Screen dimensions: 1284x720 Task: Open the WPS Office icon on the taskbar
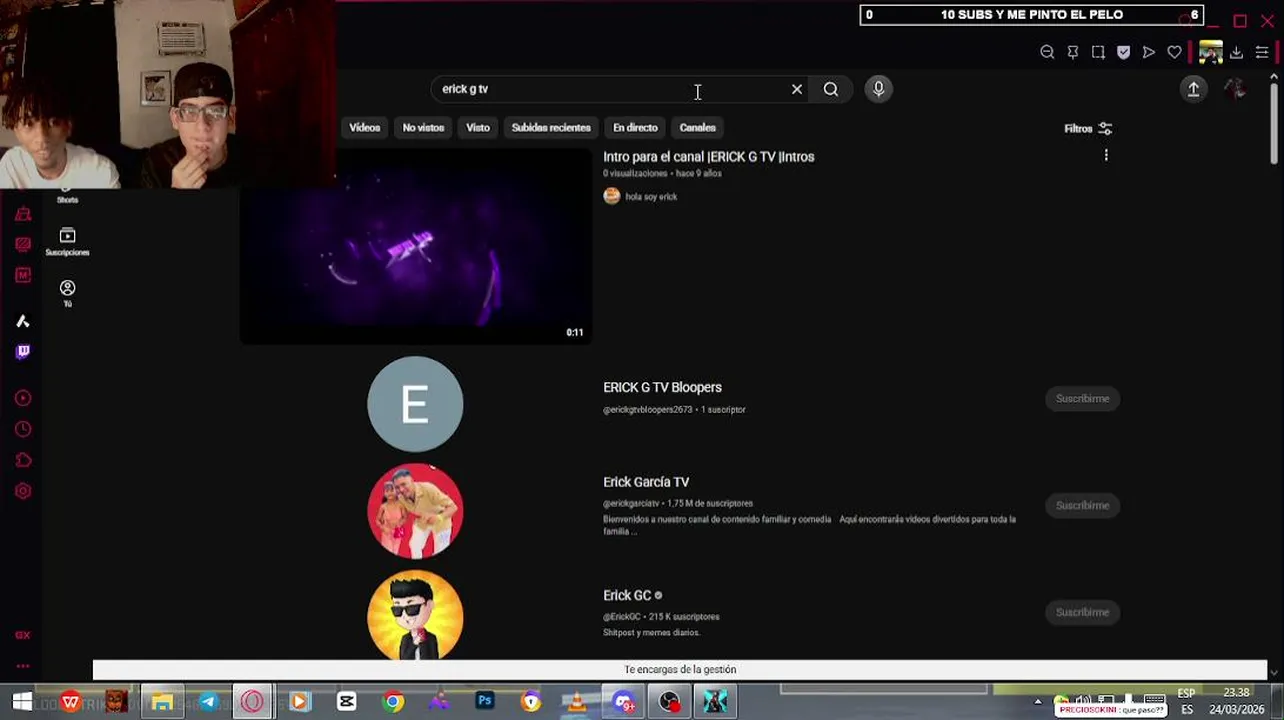click(x=70, y=702)
